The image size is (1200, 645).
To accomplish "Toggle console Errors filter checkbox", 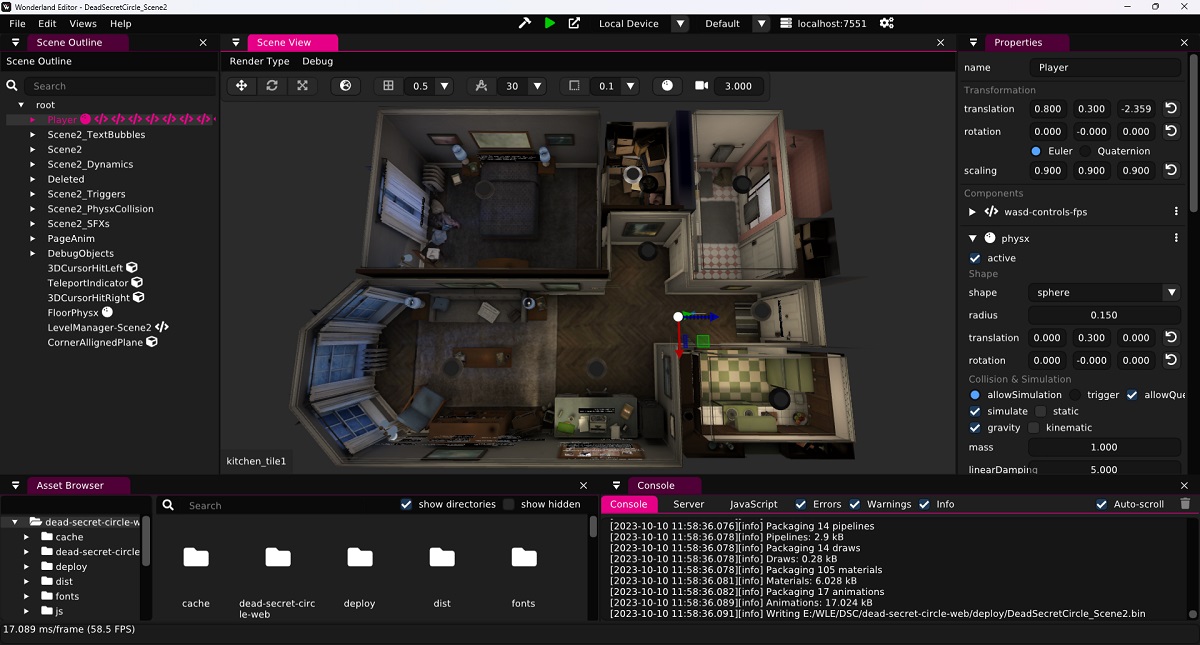I will tap(801, 504).
